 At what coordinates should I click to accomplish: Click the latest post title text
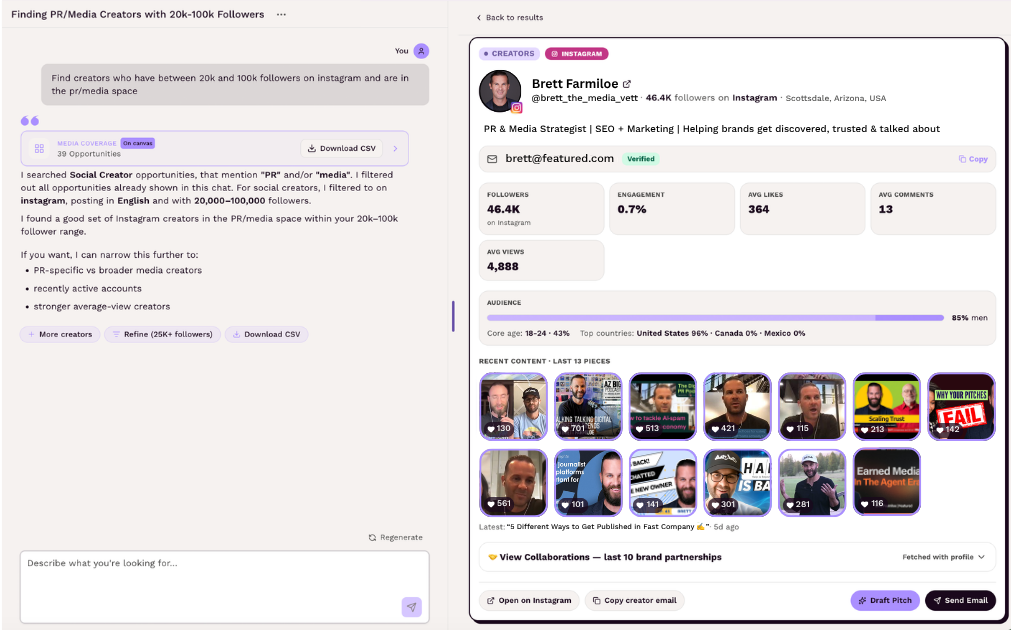click(x=609, y=527)
